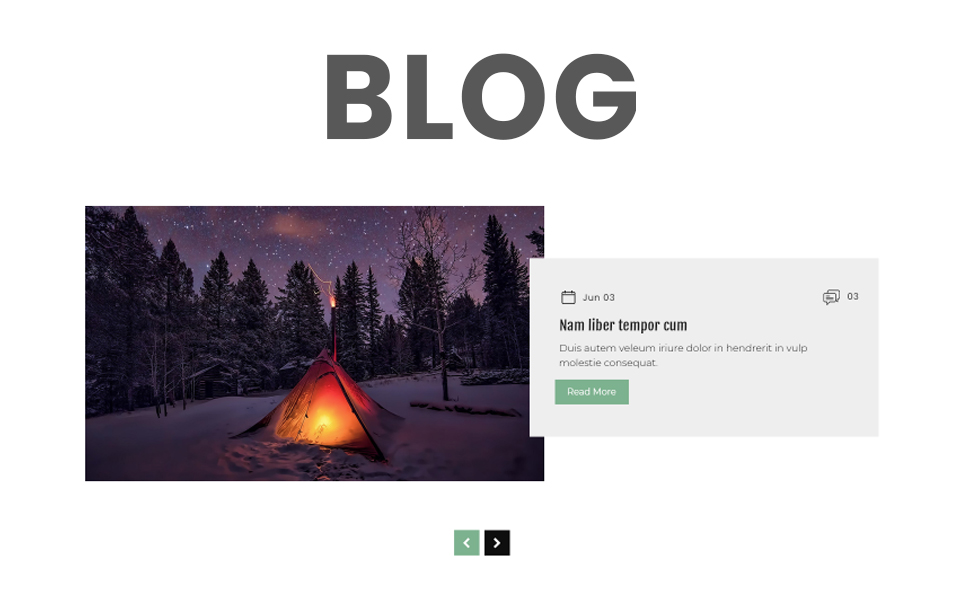Advance to the next post using black arrow

pyautogui.click(x=497, y=543)
